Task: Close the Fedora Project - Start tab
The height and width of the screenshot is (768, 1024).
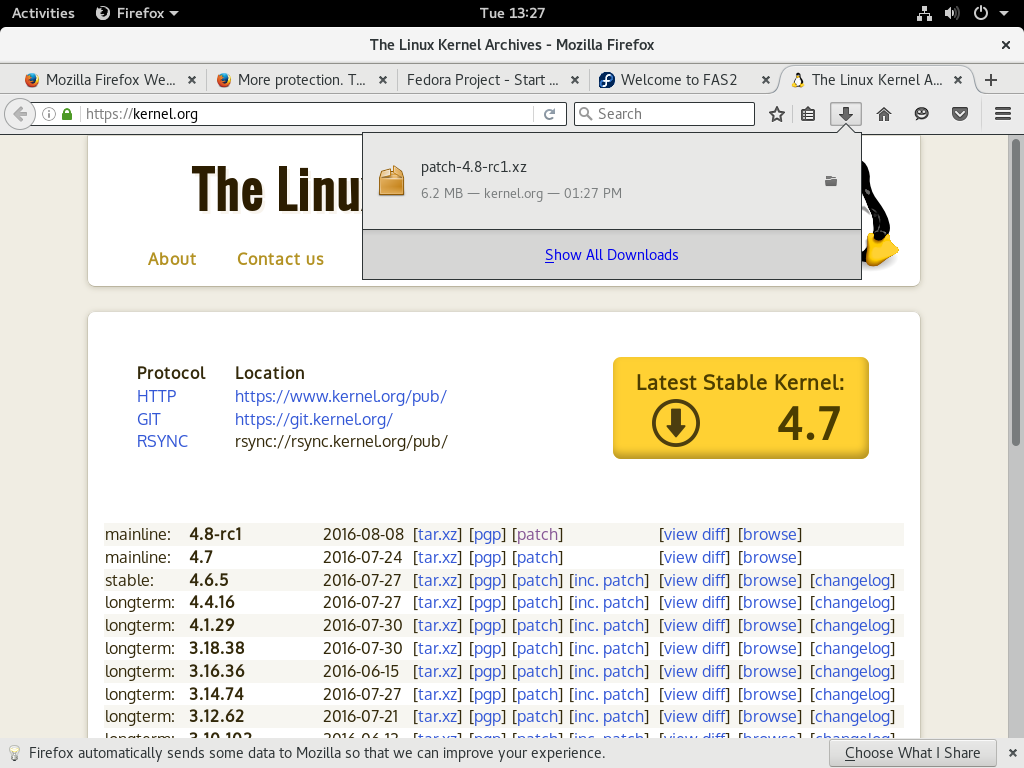Action: tap(575, 80)
